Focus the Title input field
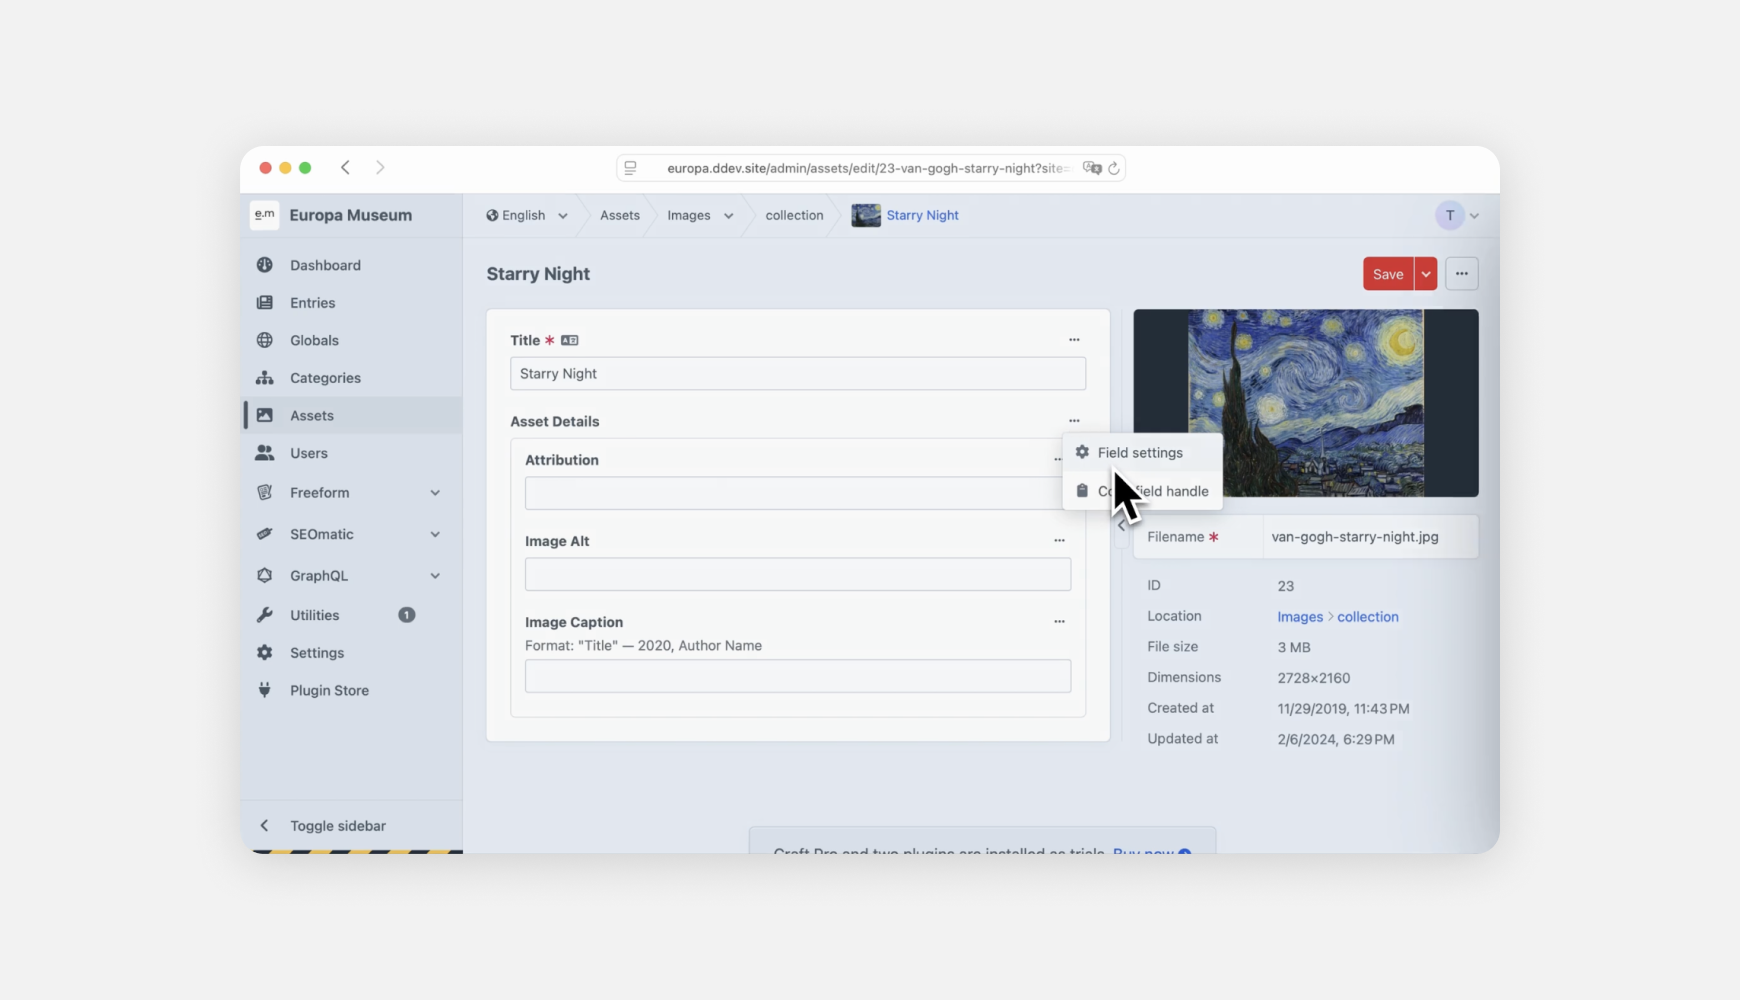 coord(798,374)
